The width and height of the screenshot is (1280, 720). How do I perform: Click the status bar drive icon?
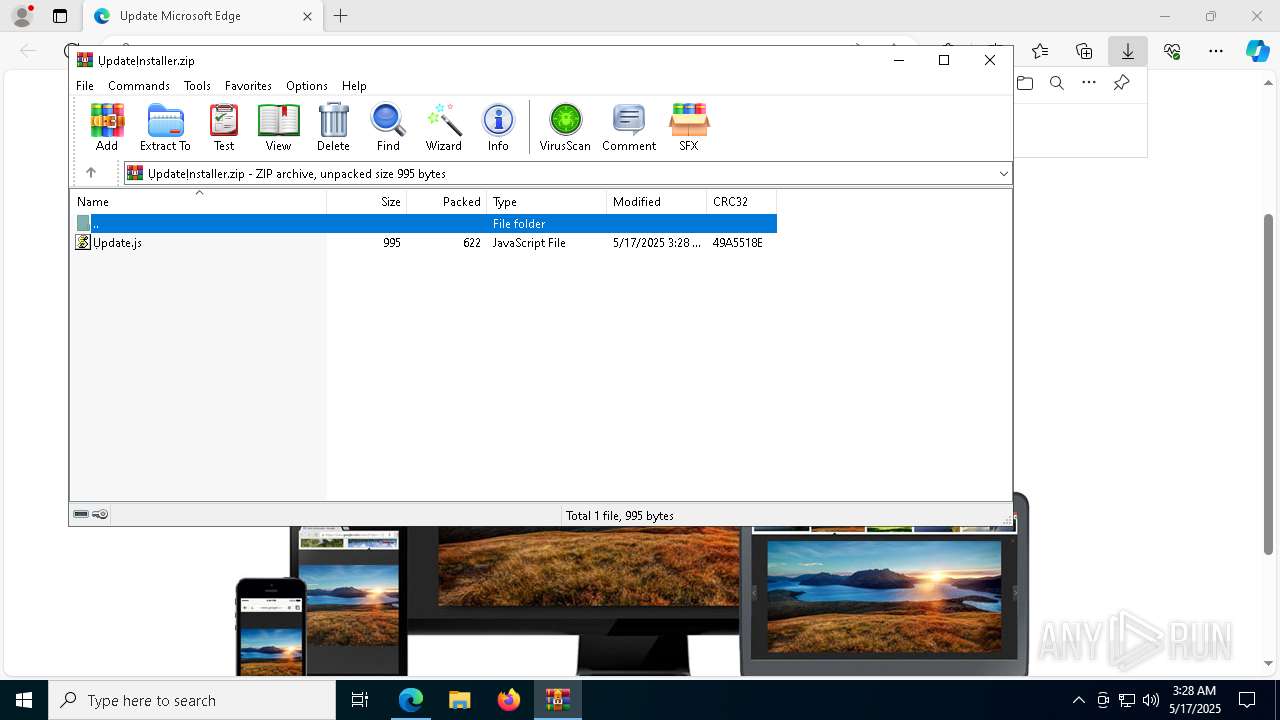coord(81,515)
